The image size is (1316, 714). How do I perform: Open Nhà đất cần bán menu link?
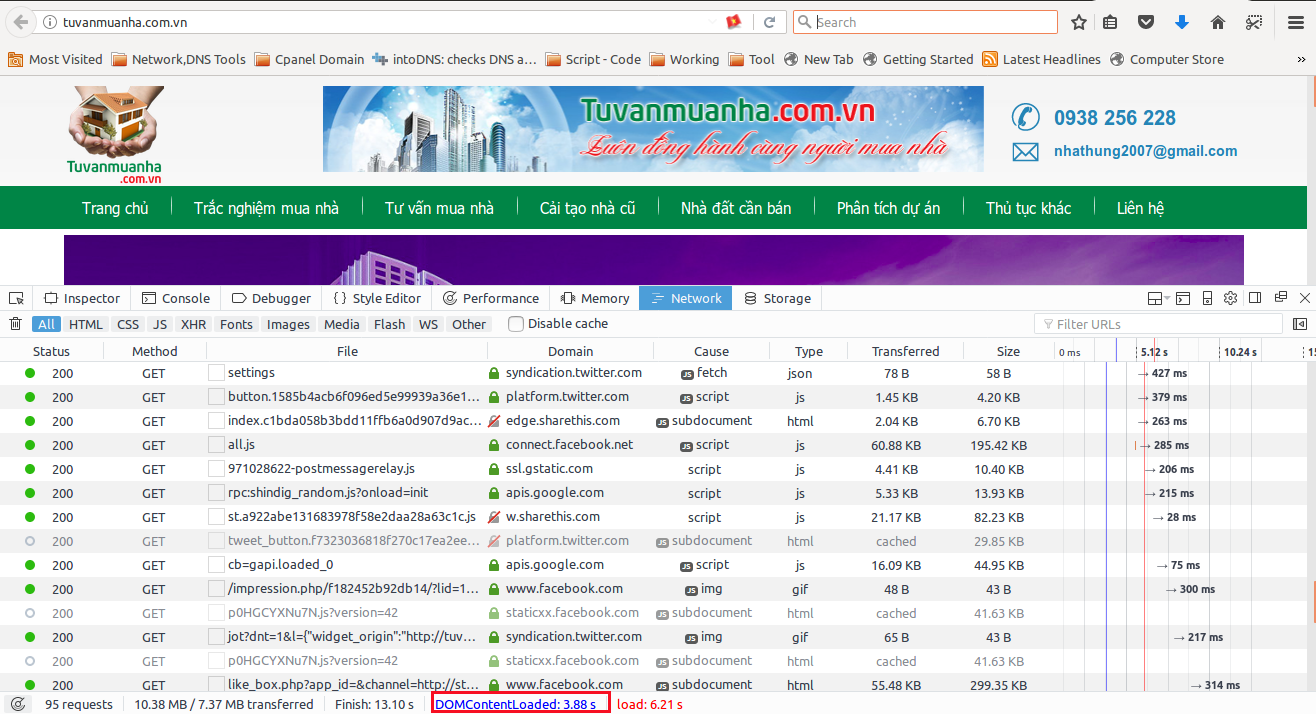pos(736,208)
